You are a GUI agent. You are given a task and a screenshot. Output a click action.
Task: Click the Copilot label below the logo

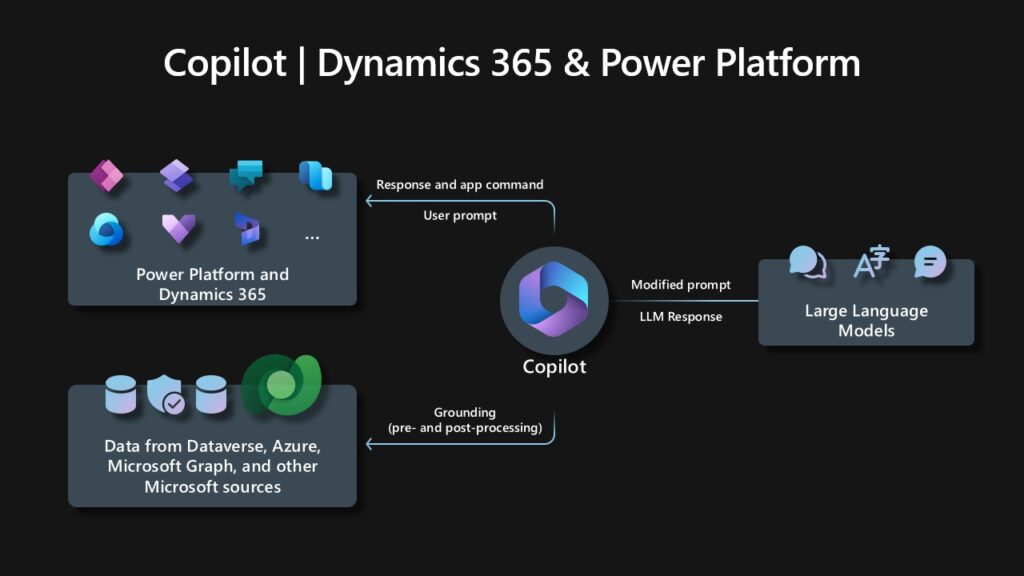point(553,366)
